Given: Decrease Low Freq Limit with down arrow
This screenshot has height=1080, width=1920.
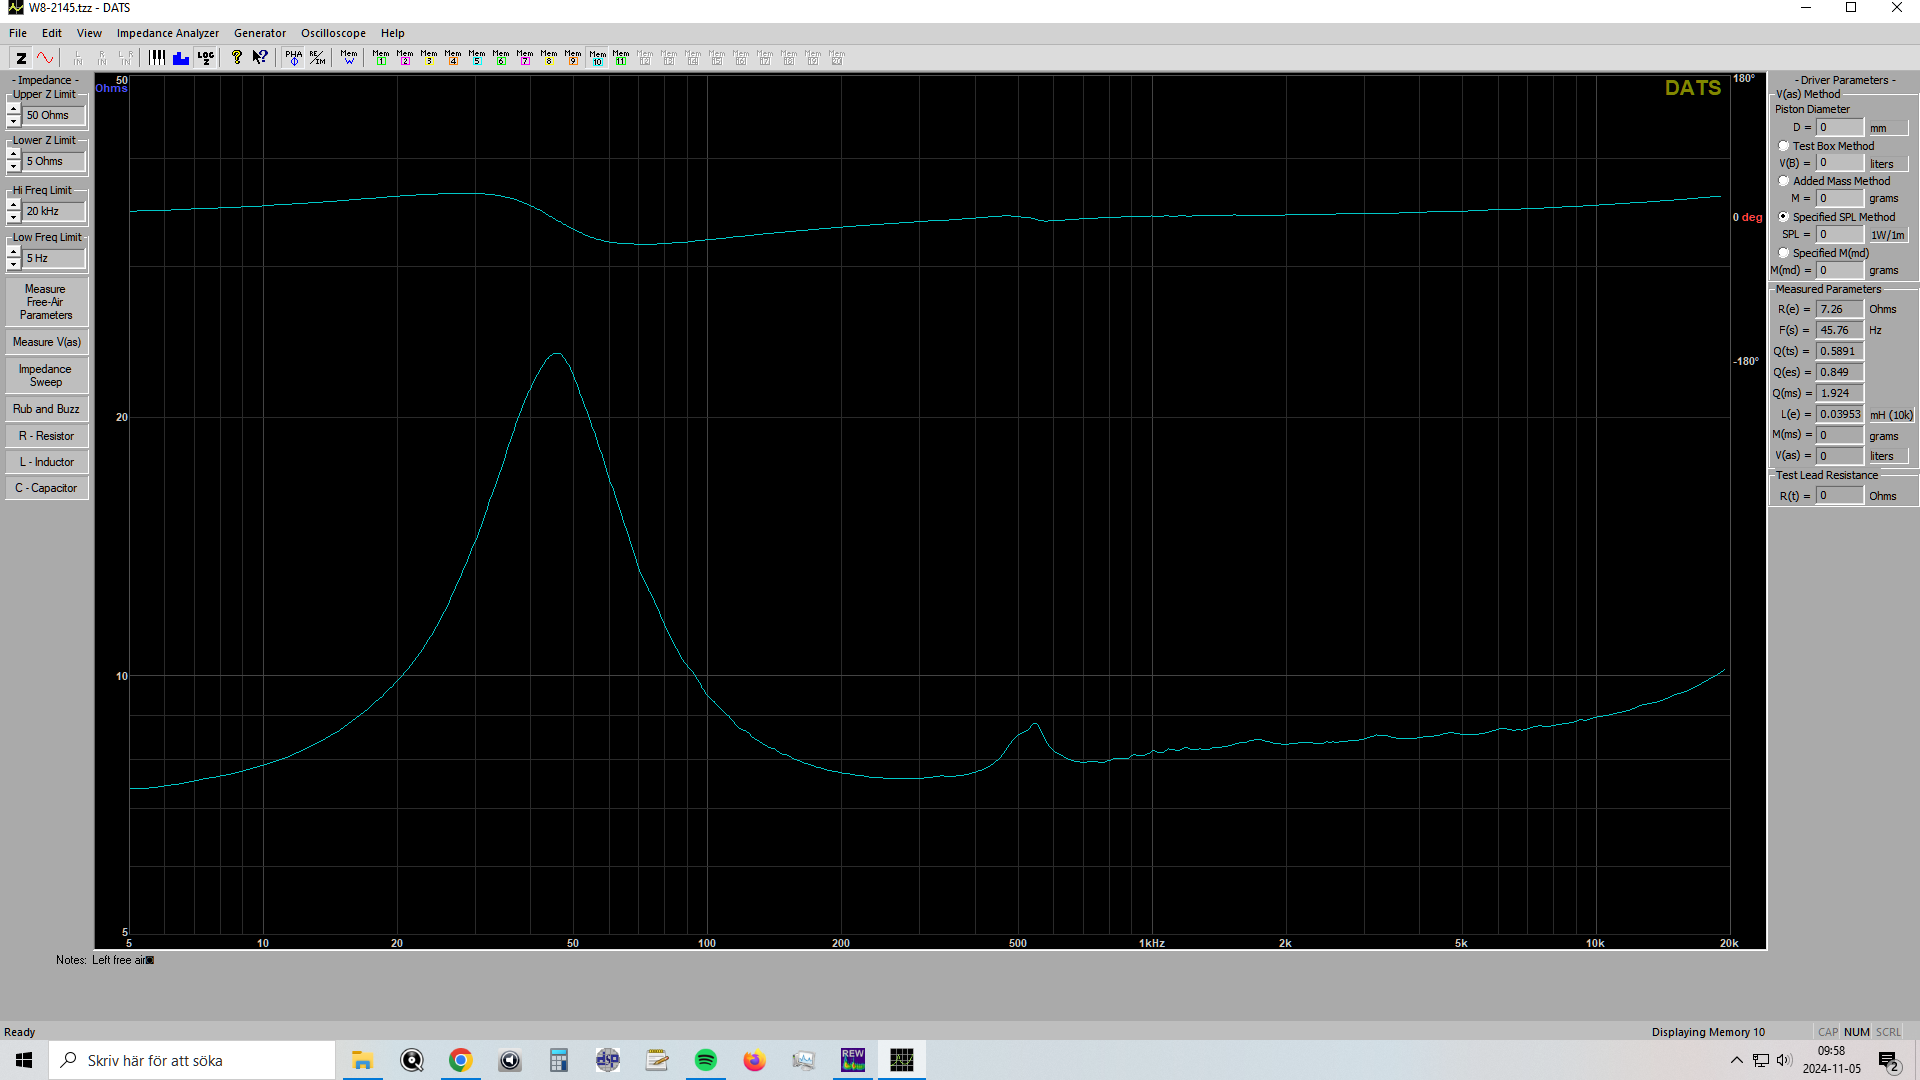Looking at the screenshot, I should coord(14,264).
